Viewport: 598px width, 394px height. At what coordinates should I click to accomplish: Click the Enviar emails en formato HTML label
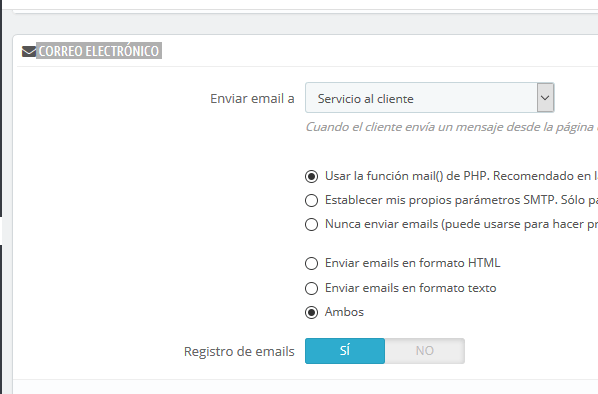tap(413, 263)
